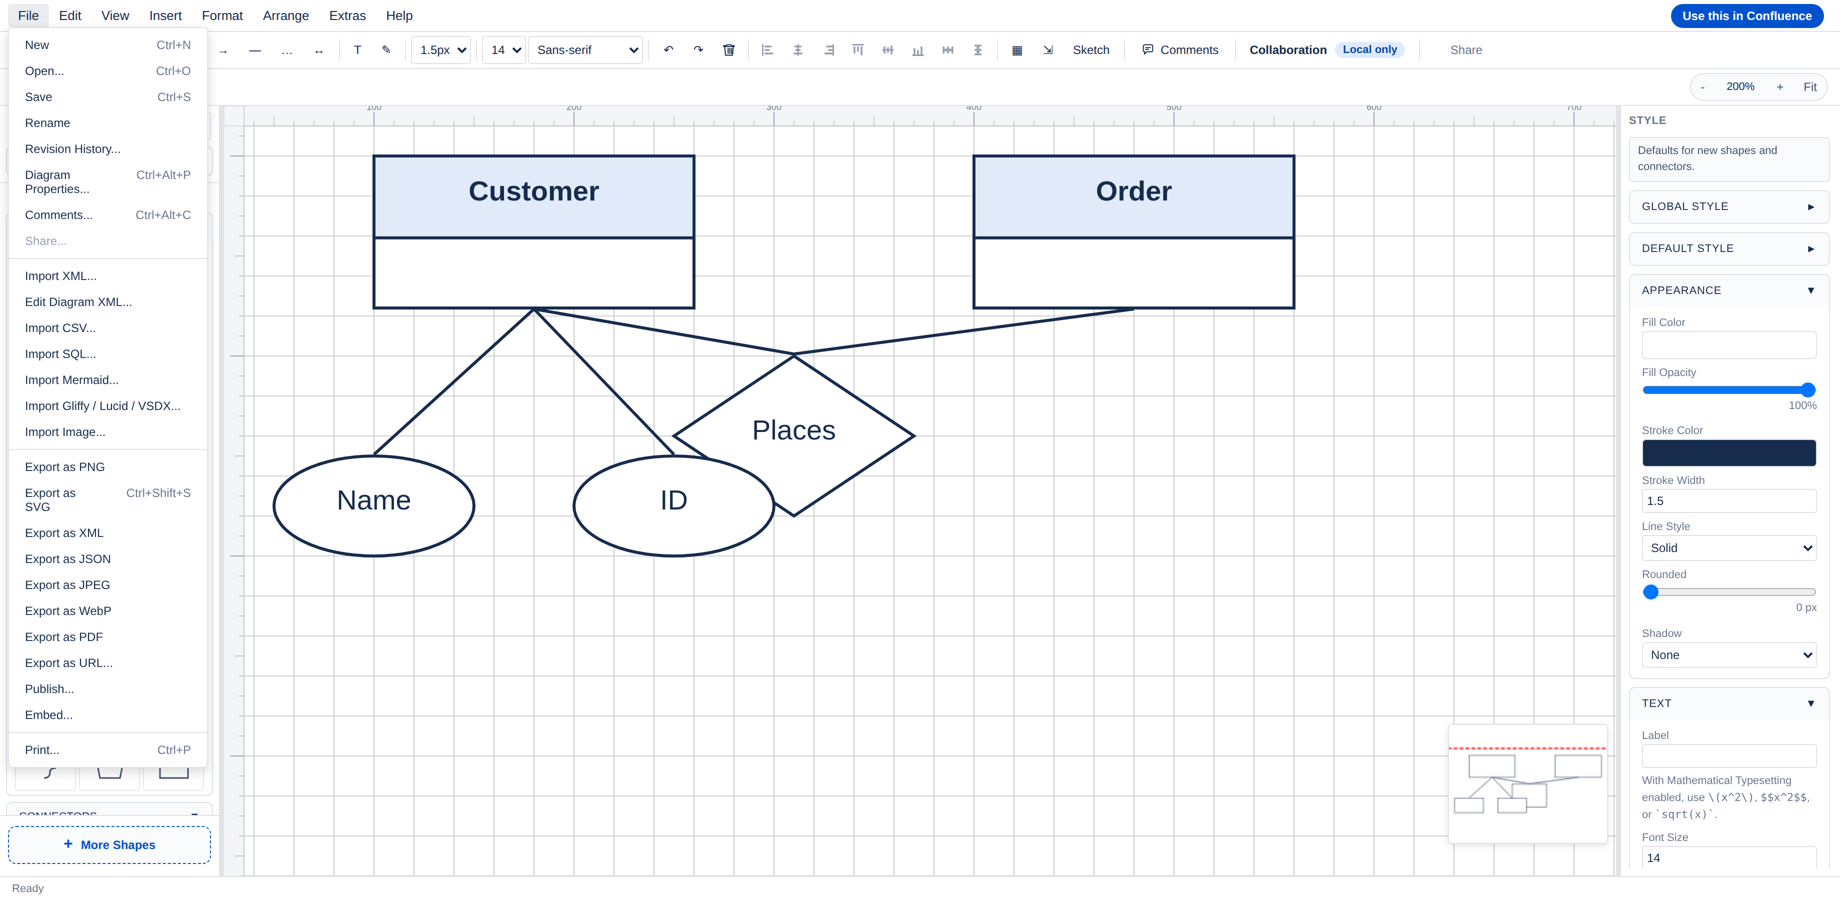Open the Sans-serif font dropdown

[586, 50]
